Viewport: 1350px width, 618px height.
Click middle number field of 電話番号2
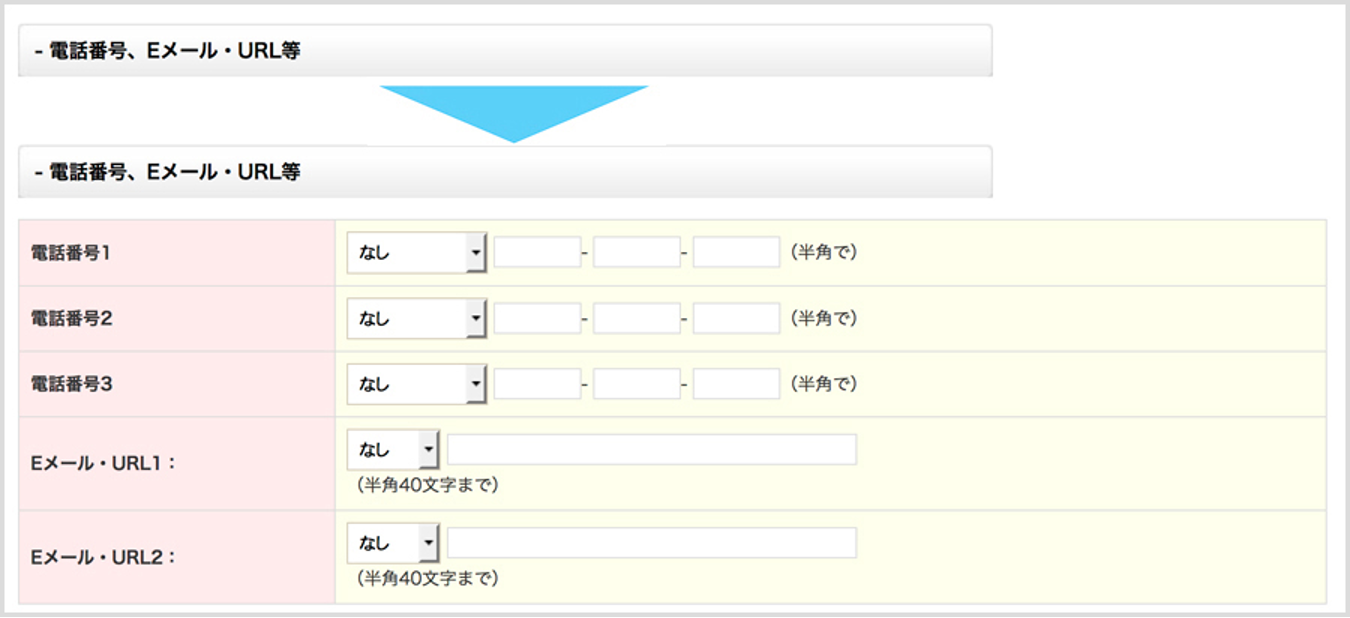(636, 319)
